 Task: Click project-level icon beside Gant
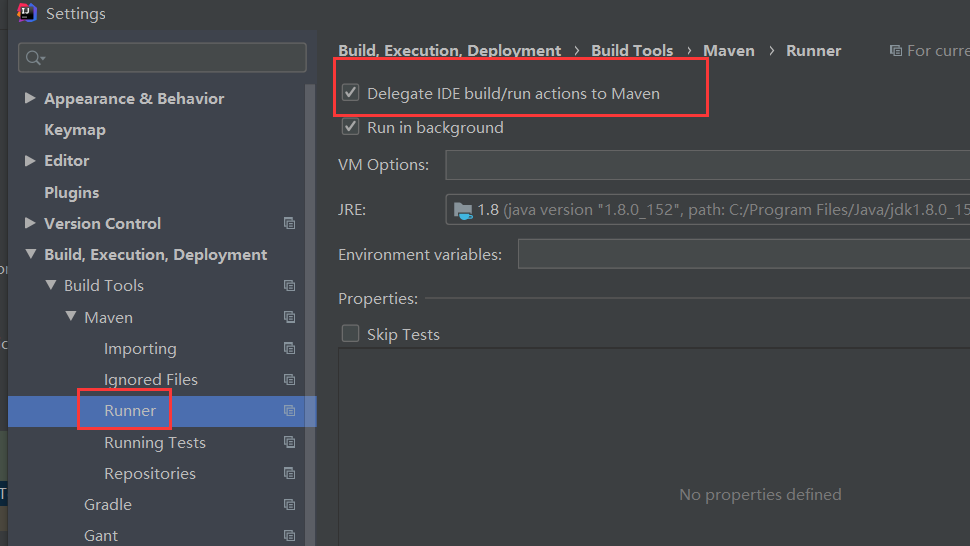(289, 535)
